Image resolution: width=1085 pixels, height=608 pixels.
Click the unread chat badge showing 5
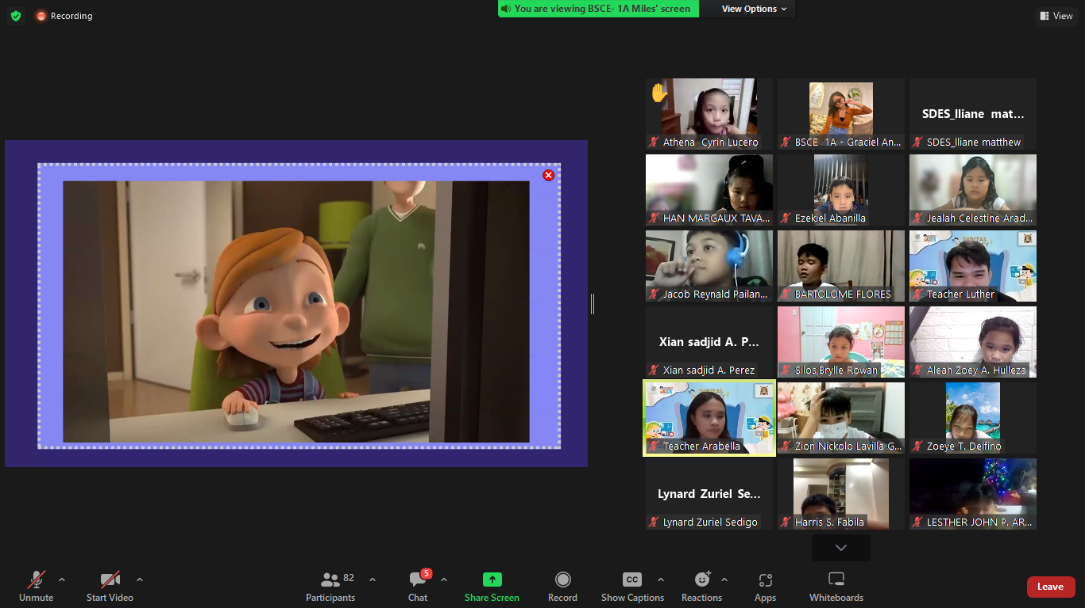(426, 573)
